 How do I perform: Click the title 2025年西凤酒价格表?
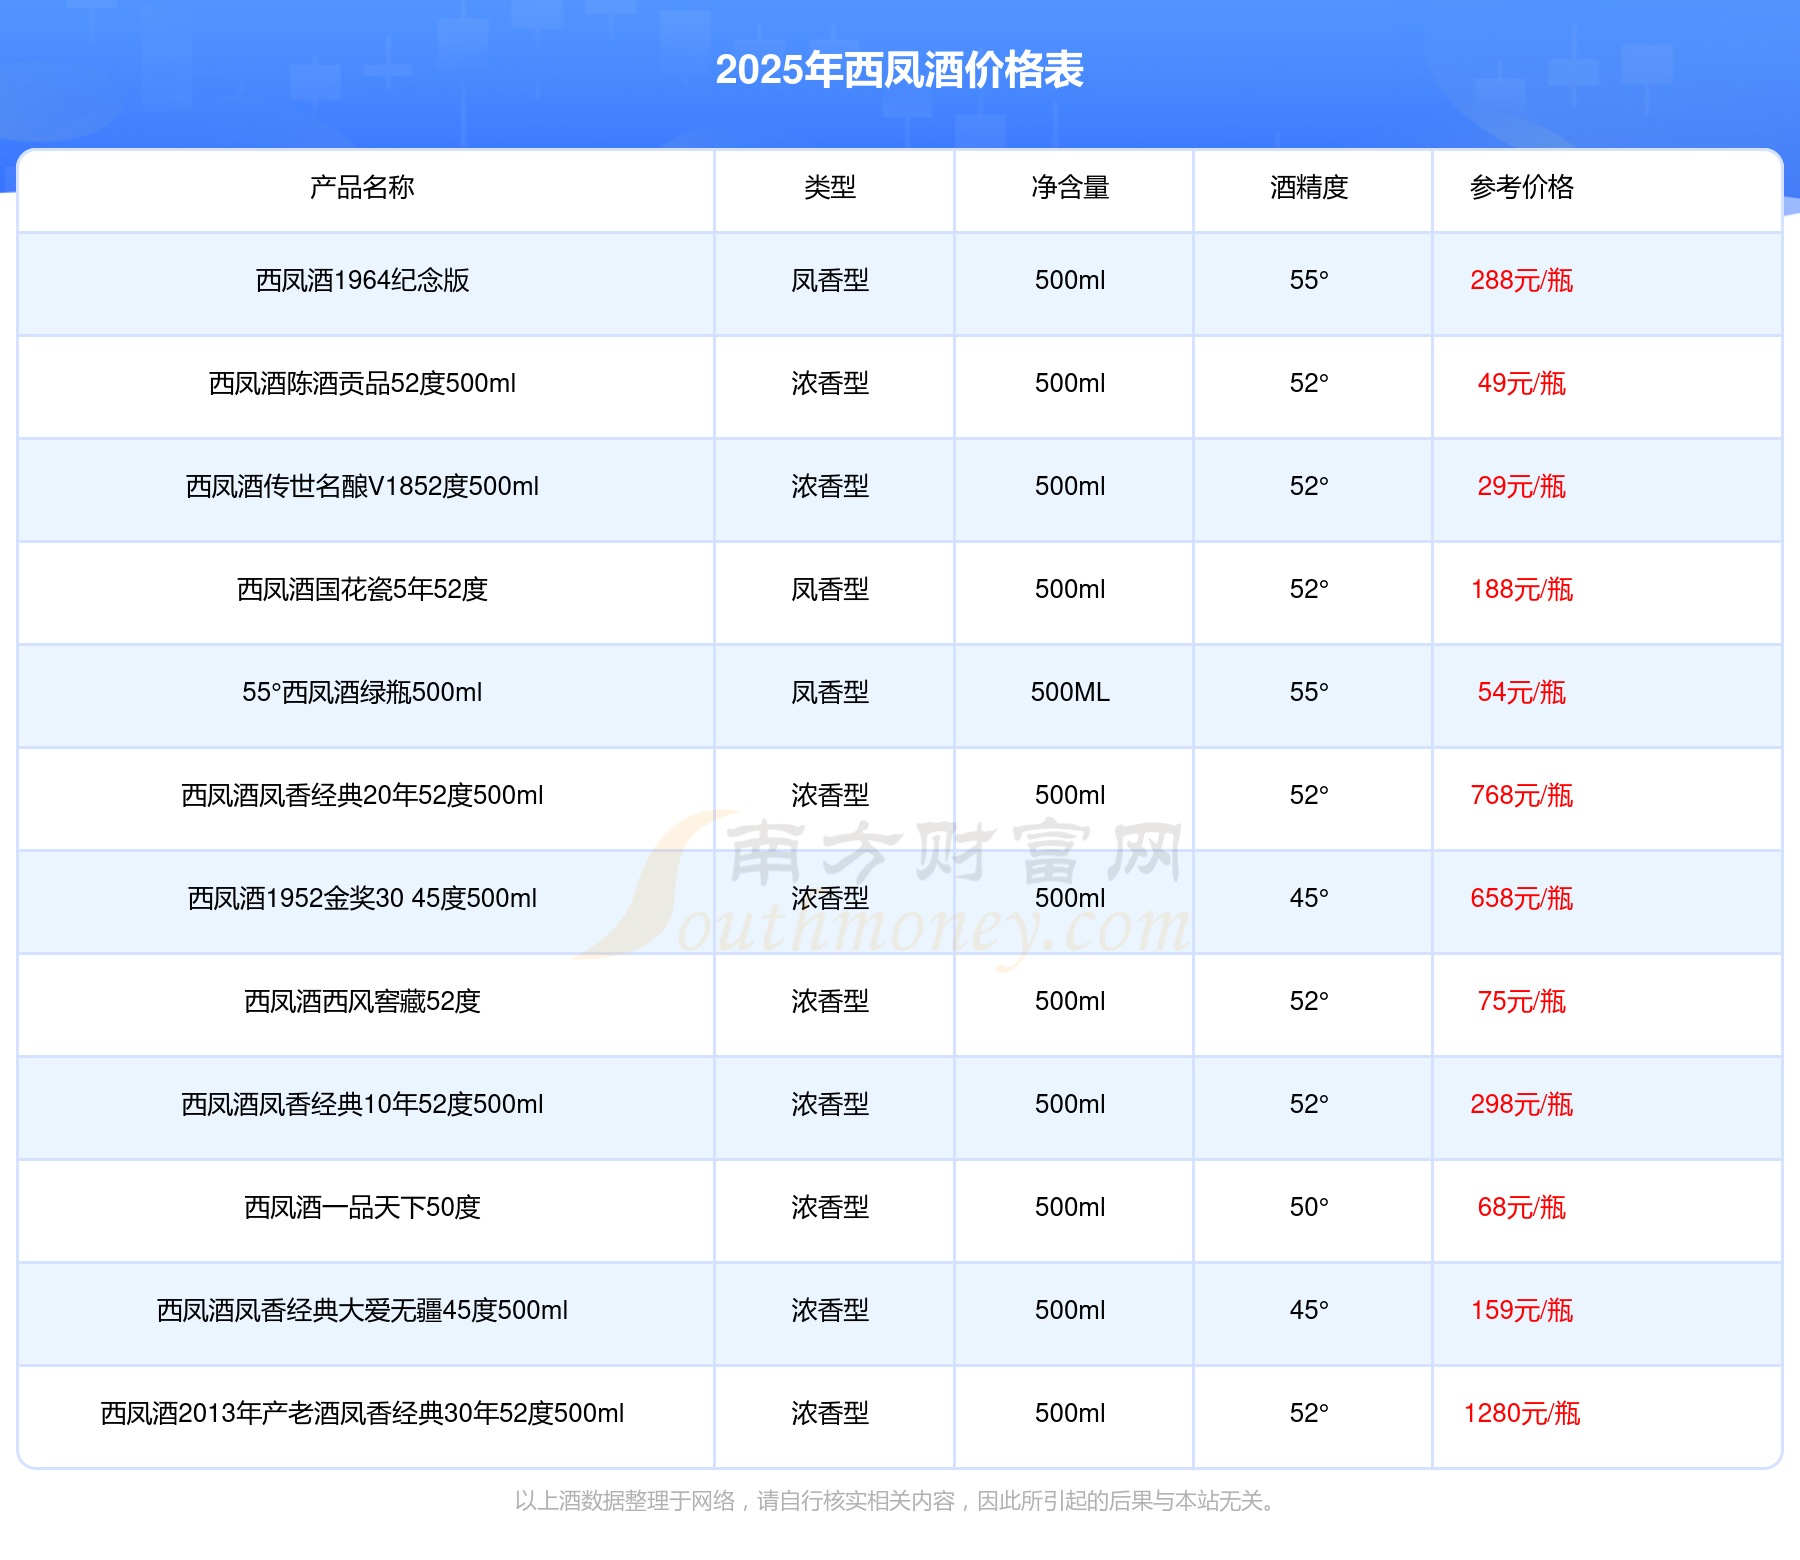click(900, 70)
